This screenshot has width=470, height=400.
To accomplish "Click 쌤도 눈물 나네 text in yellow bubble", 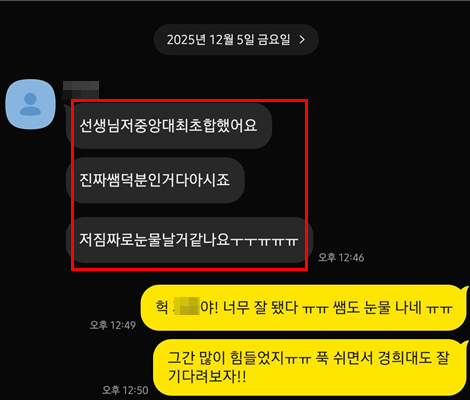I will [x=378, y=307].
